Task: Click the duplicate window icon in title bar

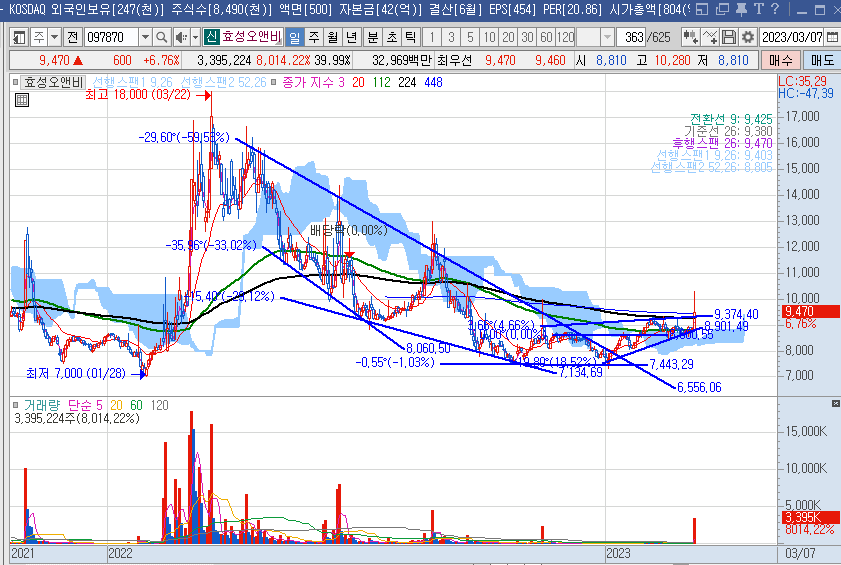Action: [722, 9]
